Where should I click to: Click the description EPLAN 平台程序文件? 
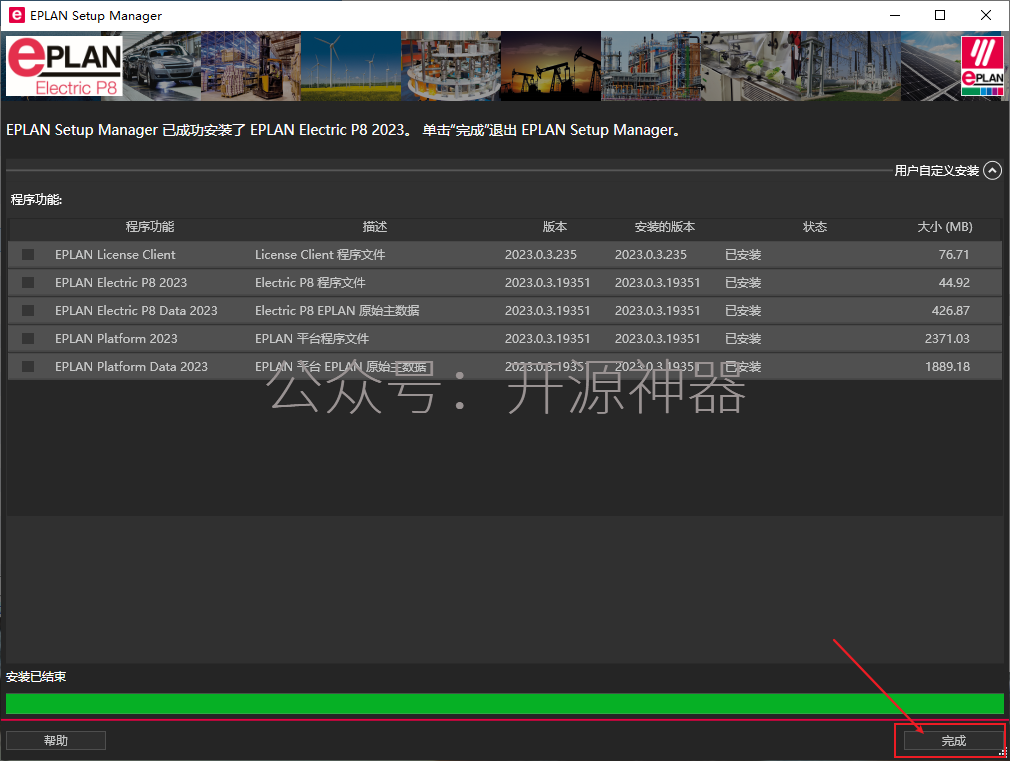coord(312,338)
